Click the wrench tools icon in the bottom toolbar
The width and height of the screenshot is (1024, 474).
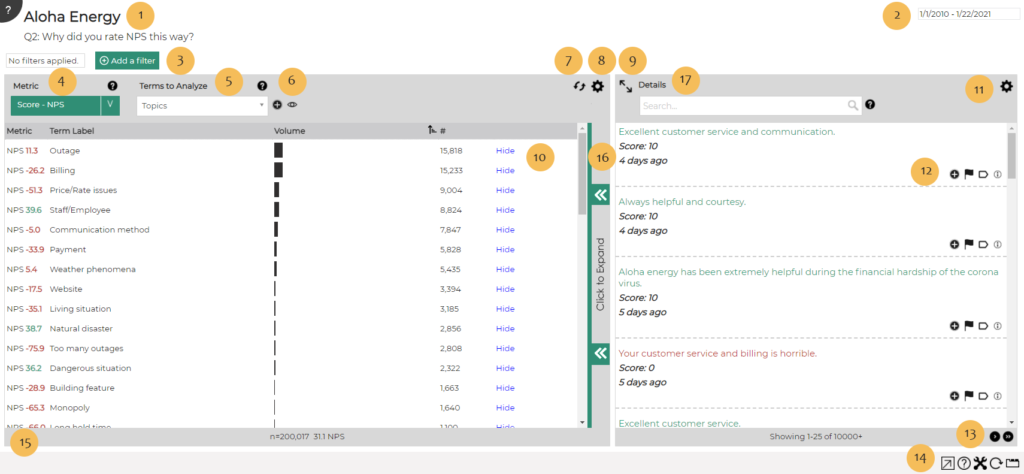(980, 463)
